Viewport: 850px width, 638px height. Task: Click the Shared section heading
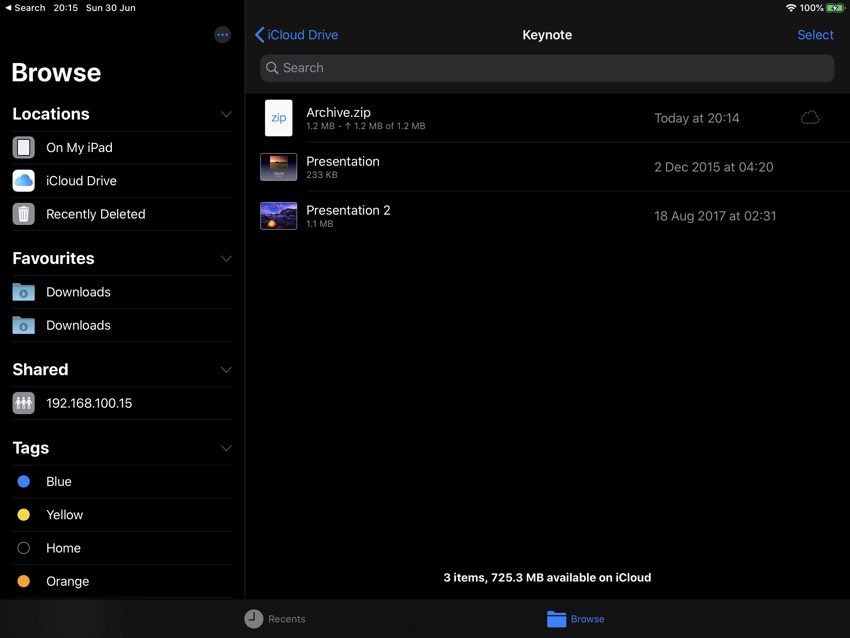tap(40, 369)
